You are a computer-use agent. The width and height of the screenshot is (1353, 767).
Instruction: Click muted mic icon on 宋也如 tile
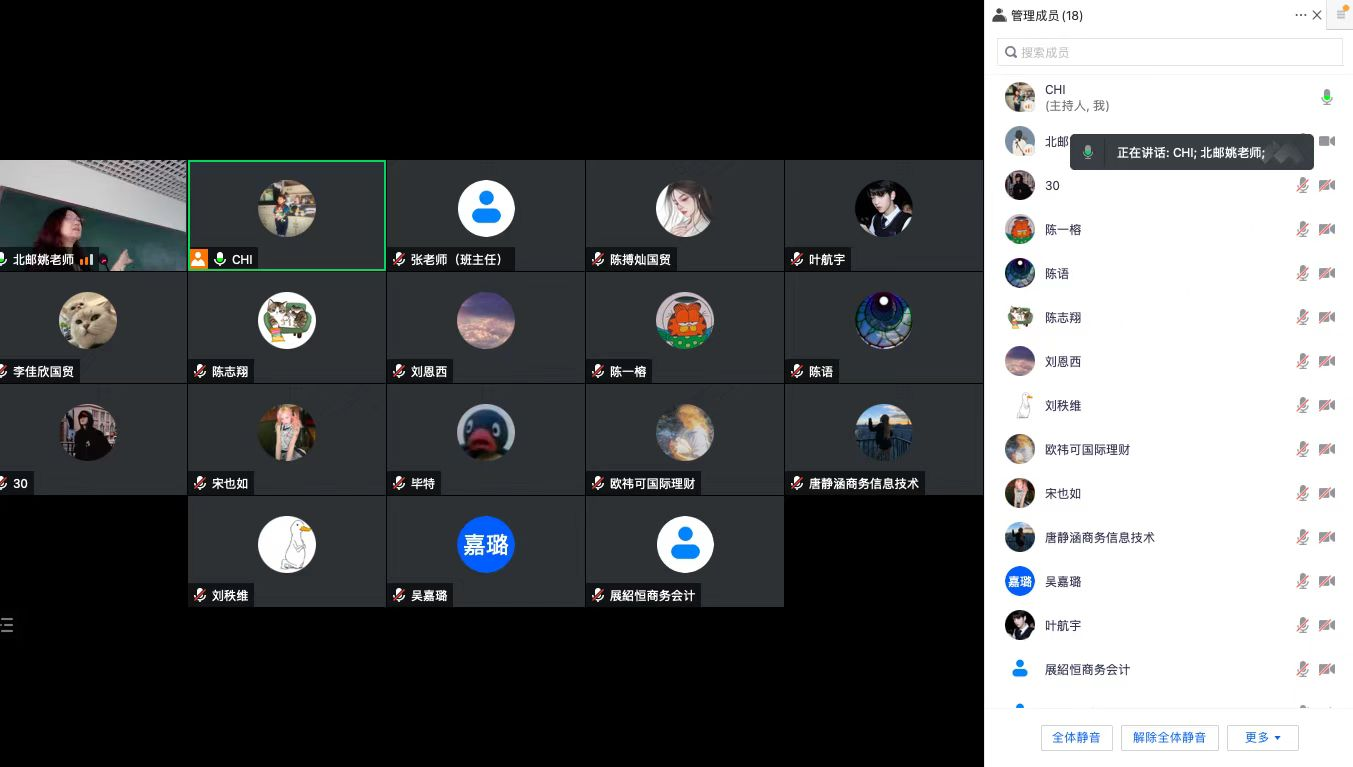[x=201, y=483]
